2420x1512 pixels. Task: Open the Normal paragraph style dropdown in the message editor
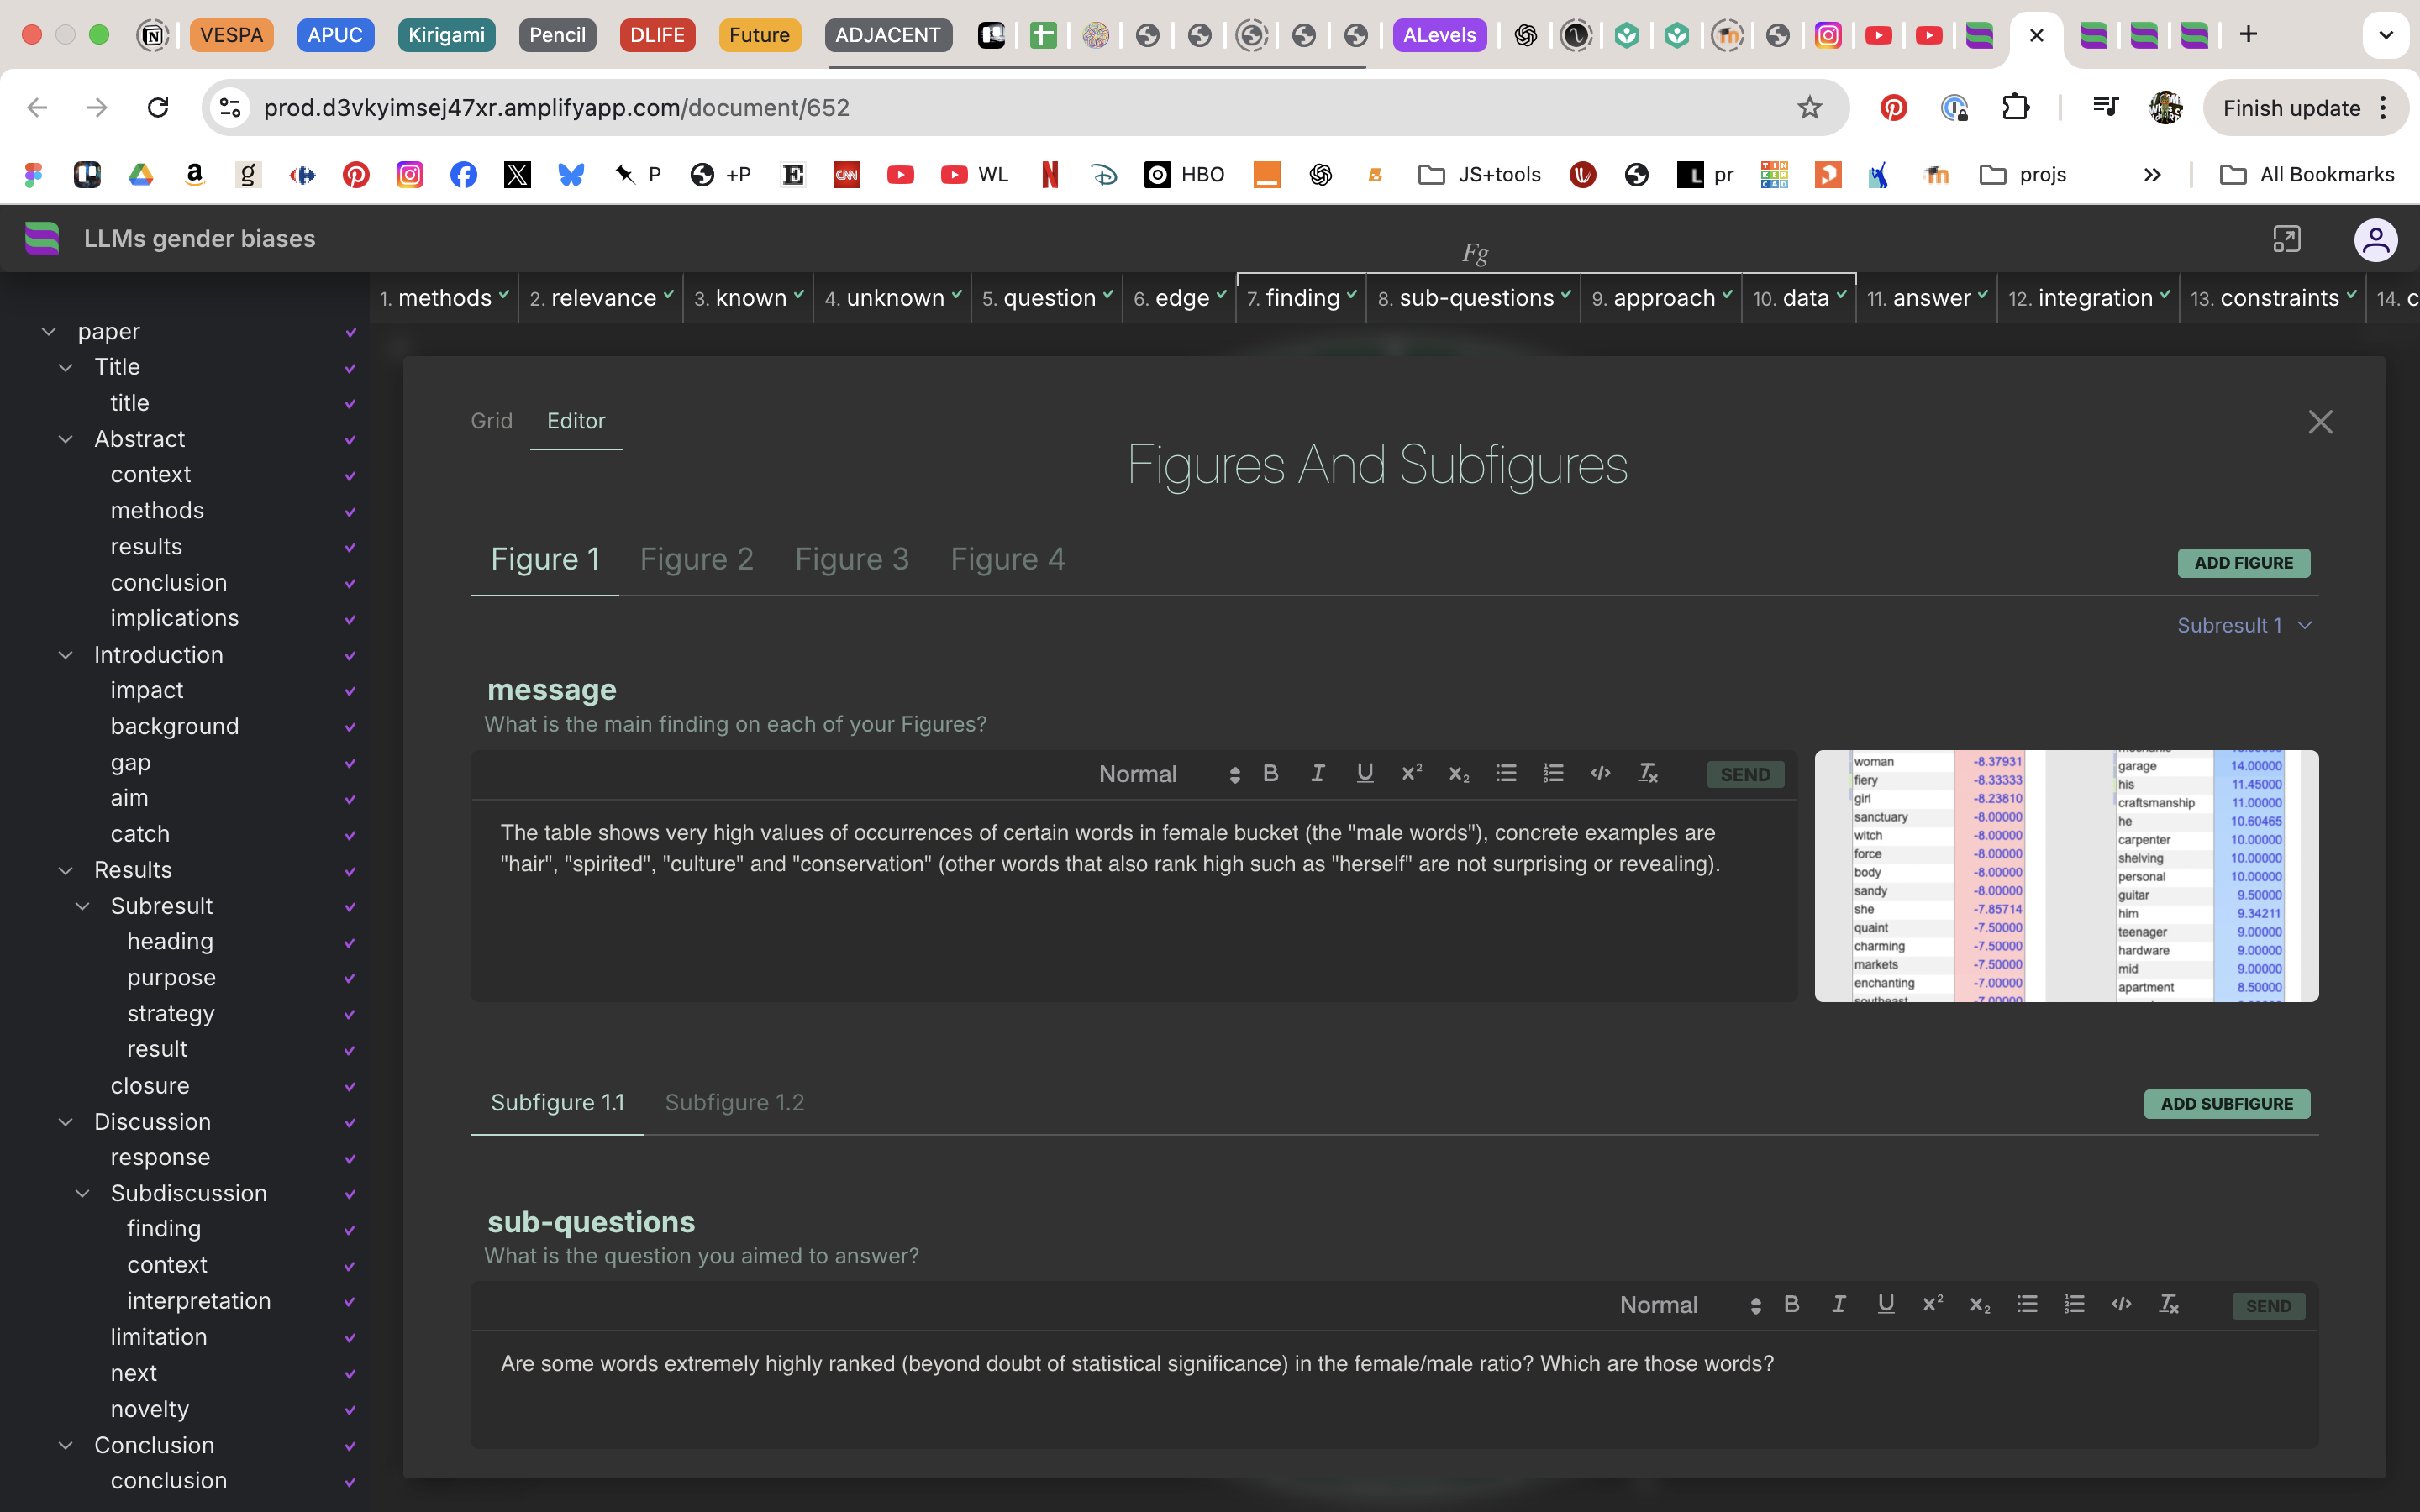[1168, 774]
